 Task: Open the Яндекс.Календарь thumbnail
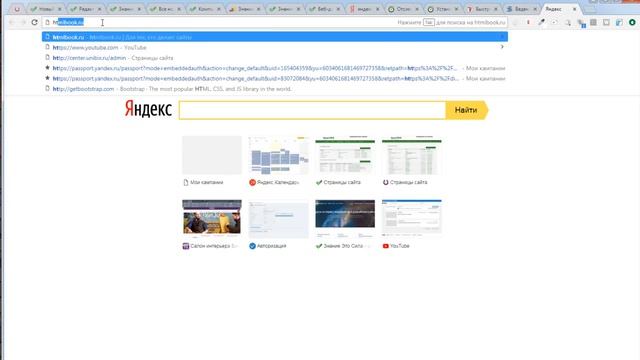tap(278, 155)
